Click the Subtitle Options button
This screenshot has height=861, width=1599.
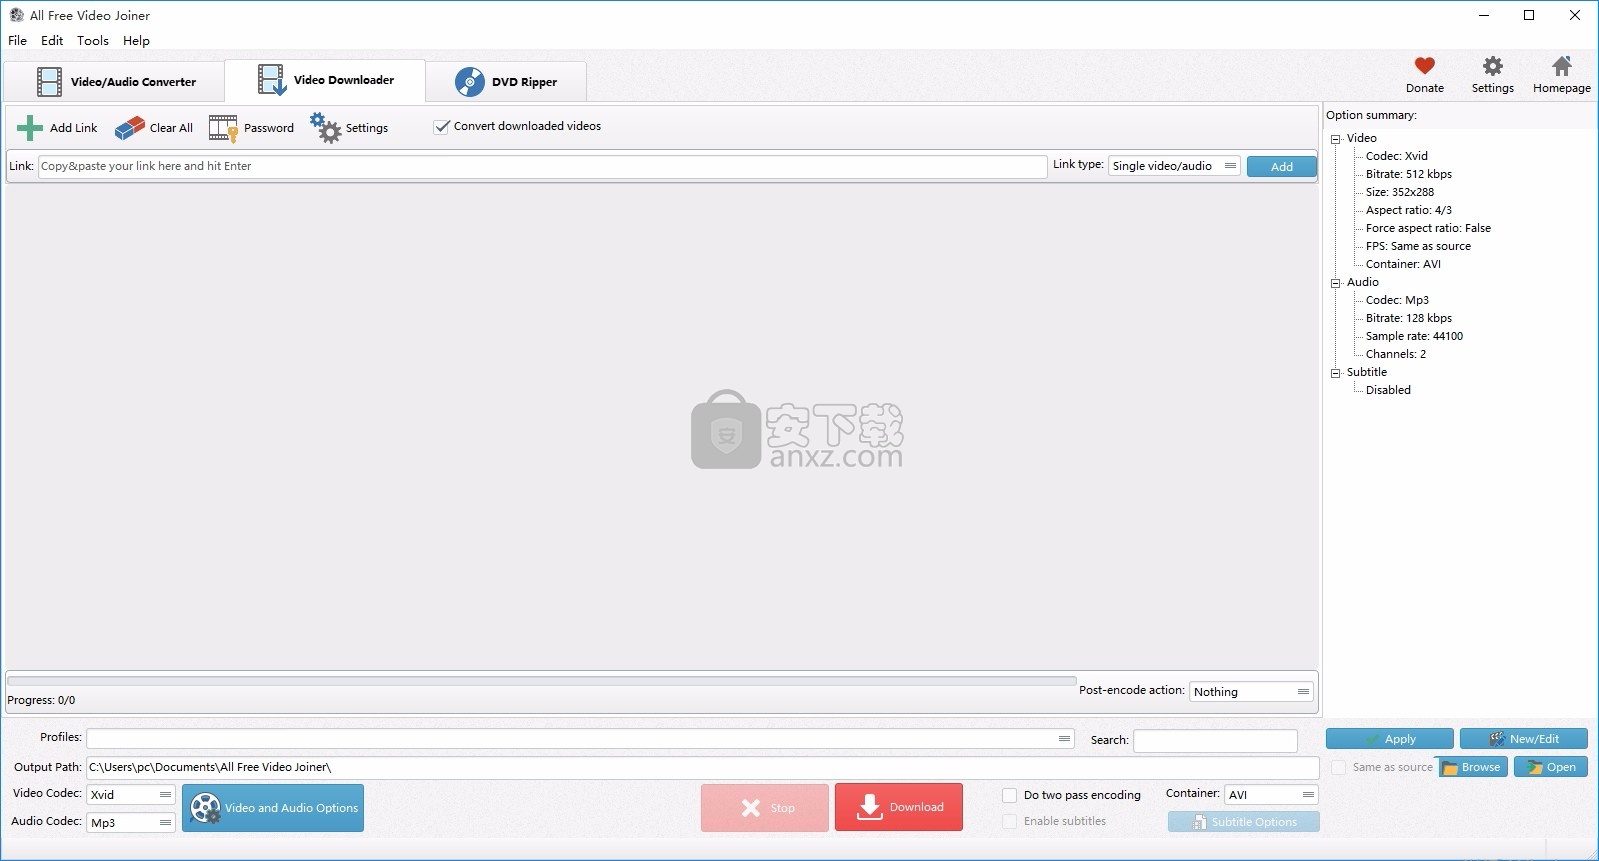pyautogui.click(x=1244, y=822)
